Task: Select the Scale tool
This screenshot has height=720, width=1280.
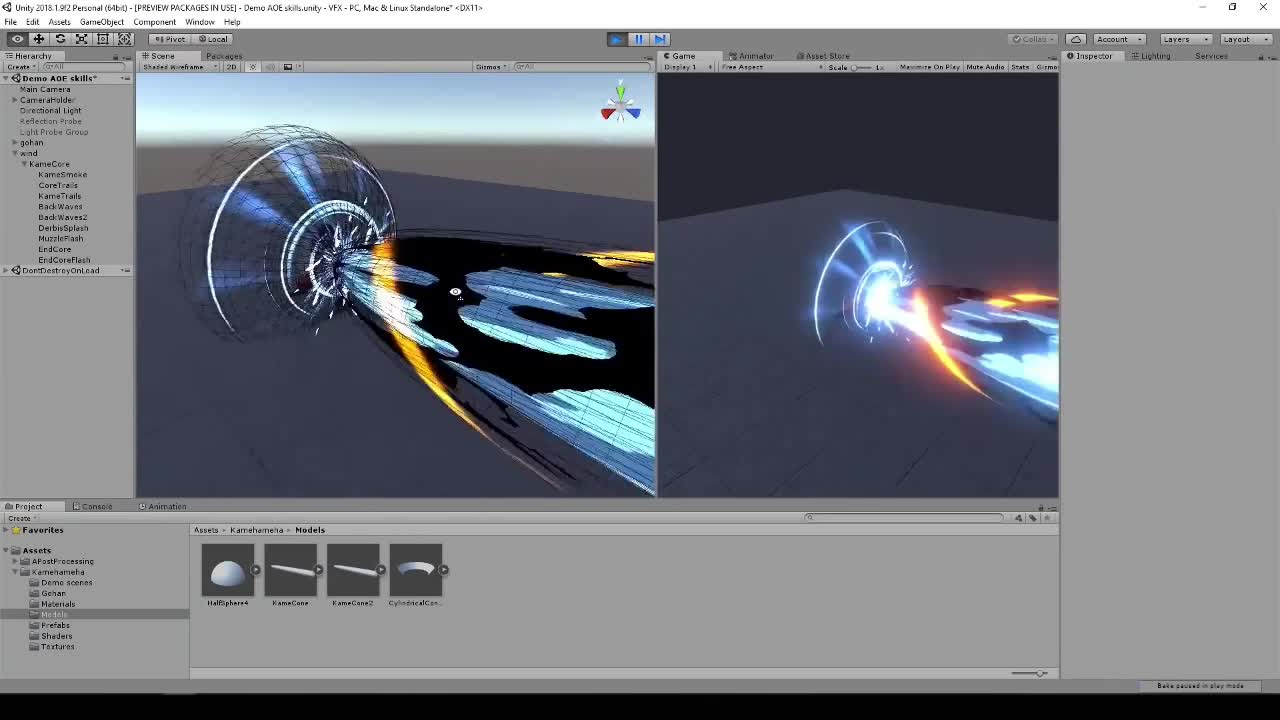Action: pyautogui.click(x=81, y=39)
